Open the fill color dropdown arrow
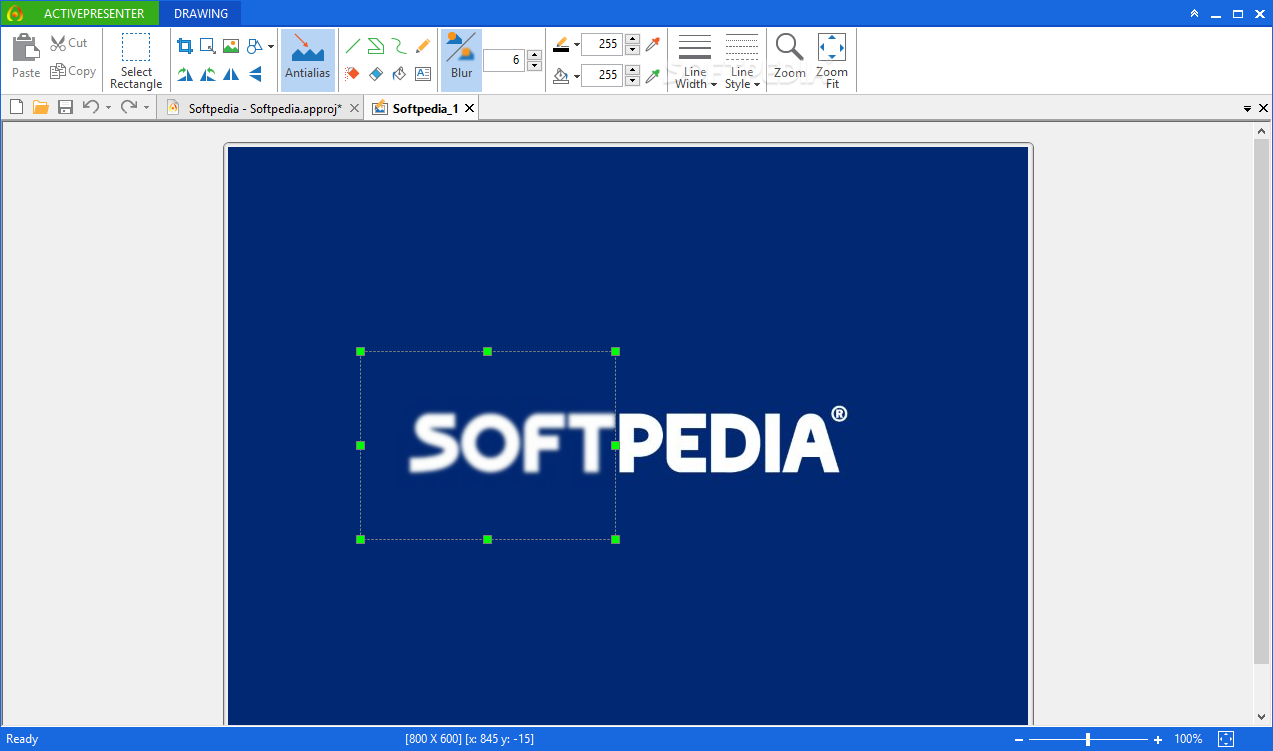Screen dimensions: 1273x751 577,76
